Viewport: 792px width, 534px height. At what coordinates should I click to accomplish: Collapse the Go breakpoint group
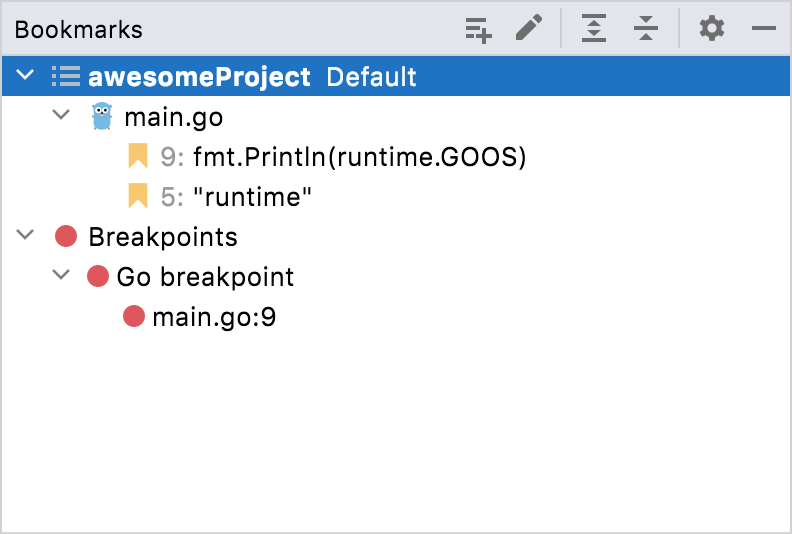(x=61, y=276)
